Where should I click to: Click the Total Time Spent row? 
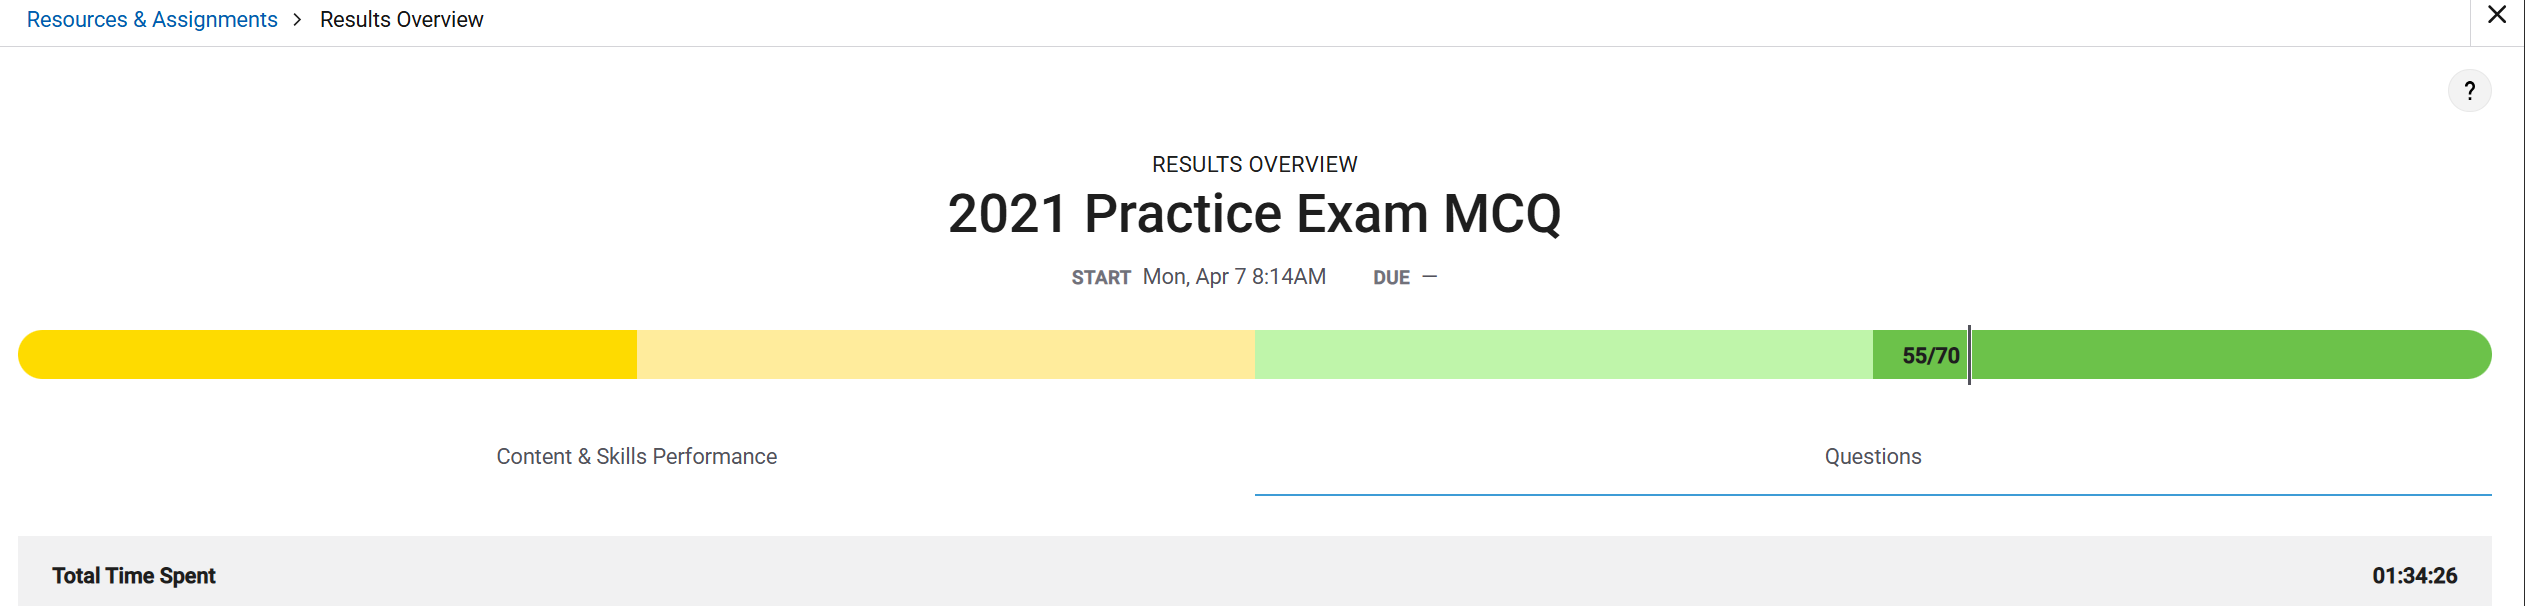134,576
